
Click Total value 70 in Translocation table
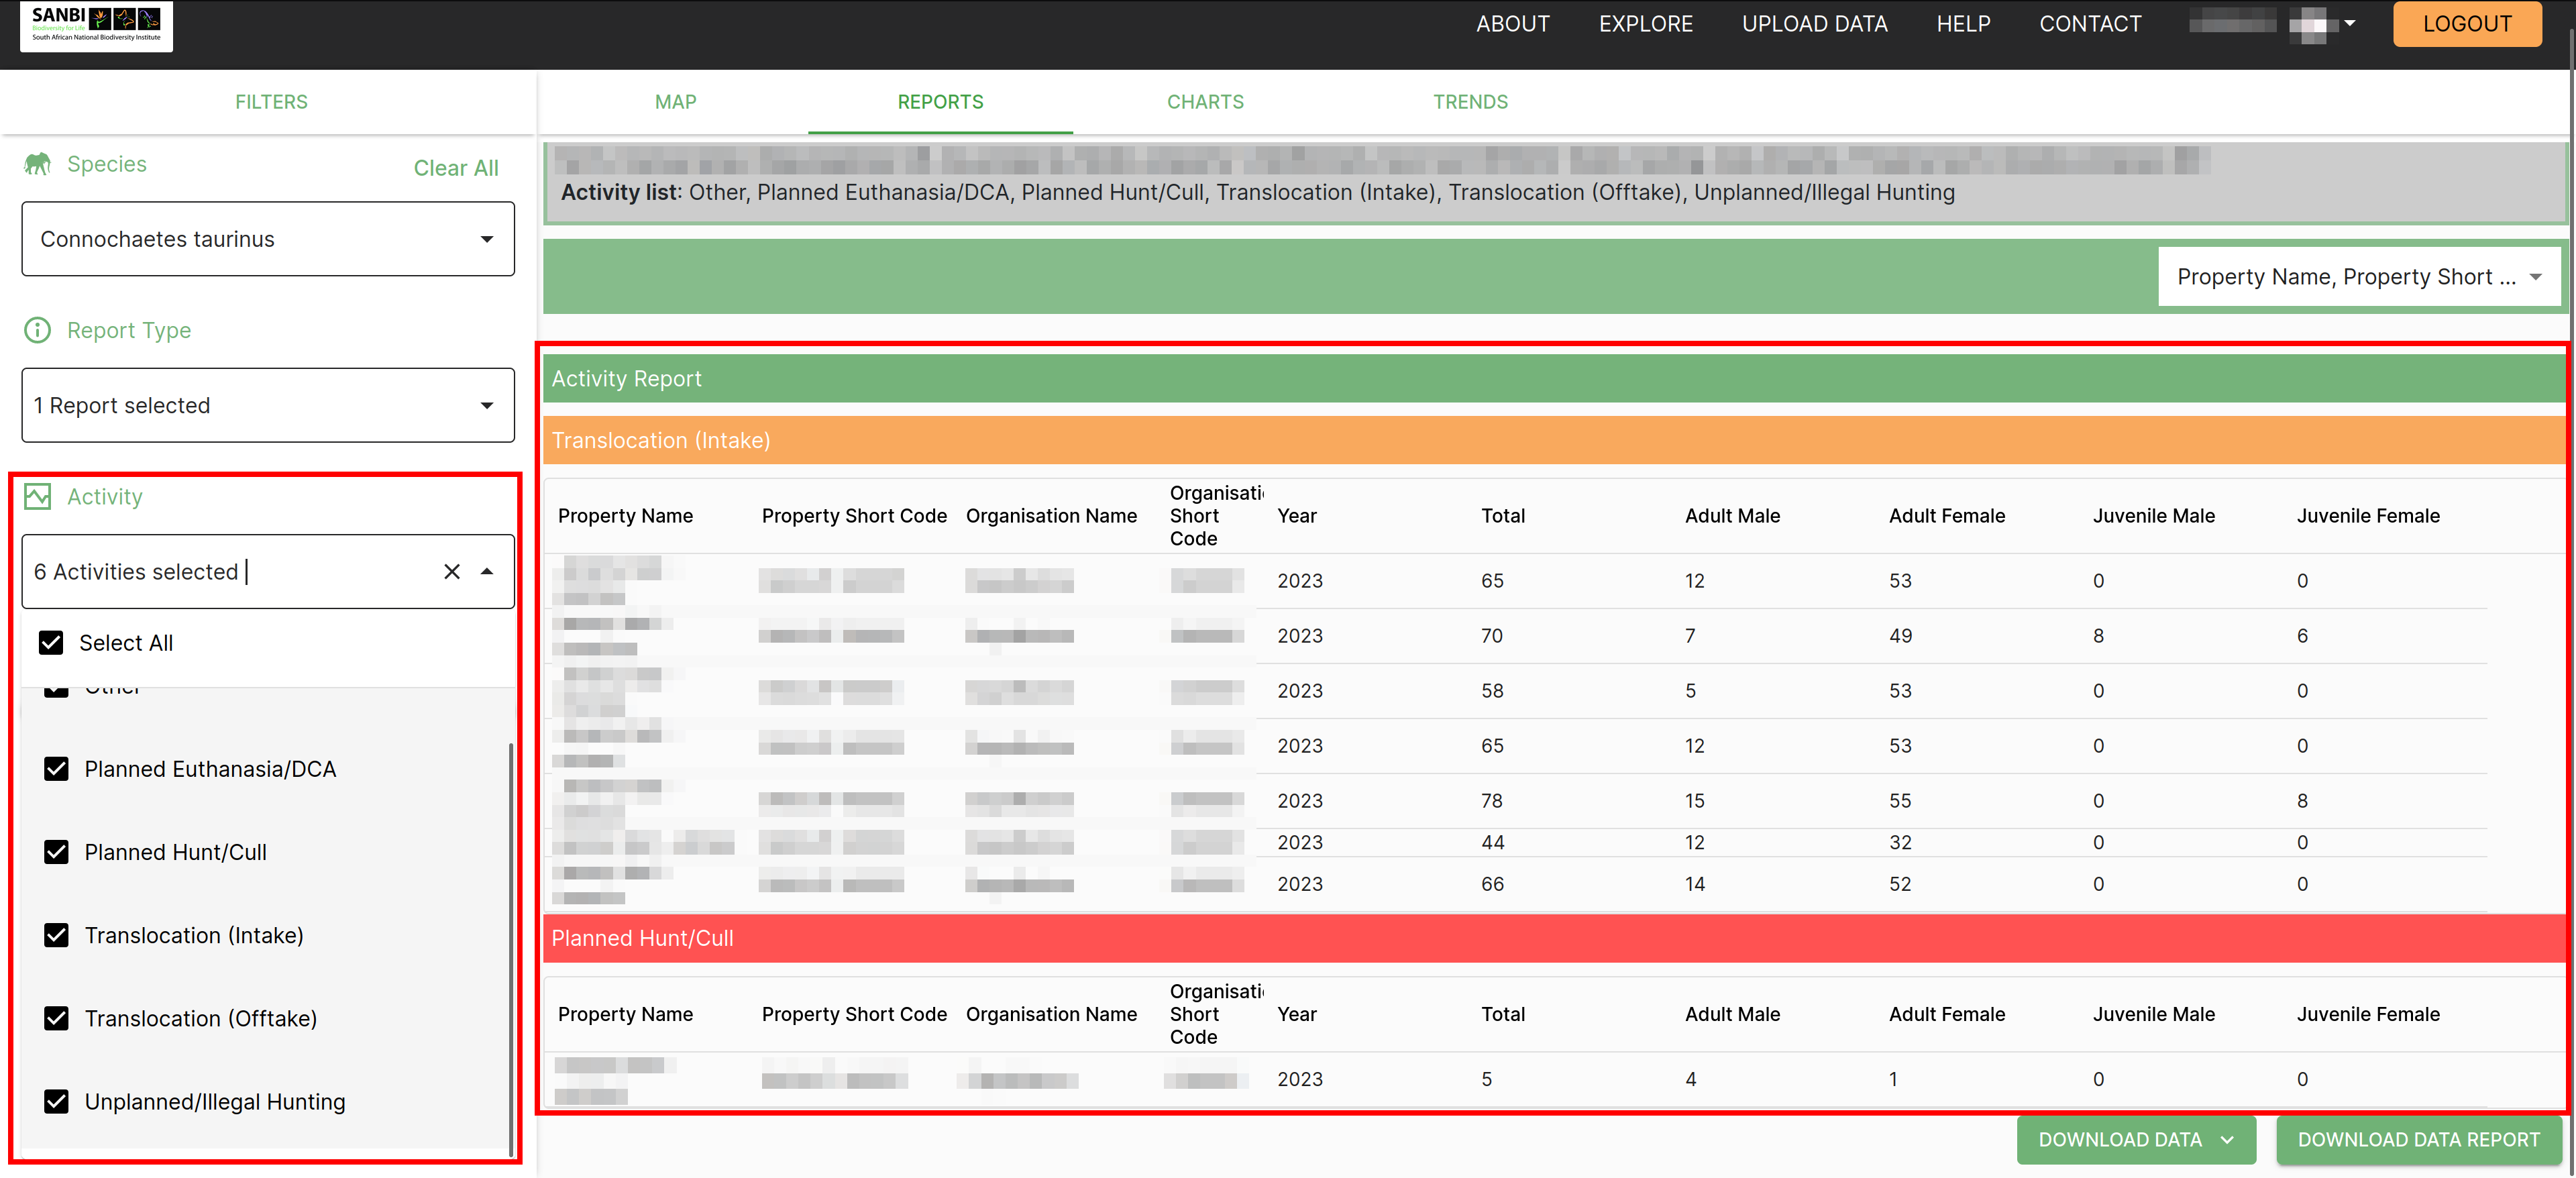coord(1492,636)
